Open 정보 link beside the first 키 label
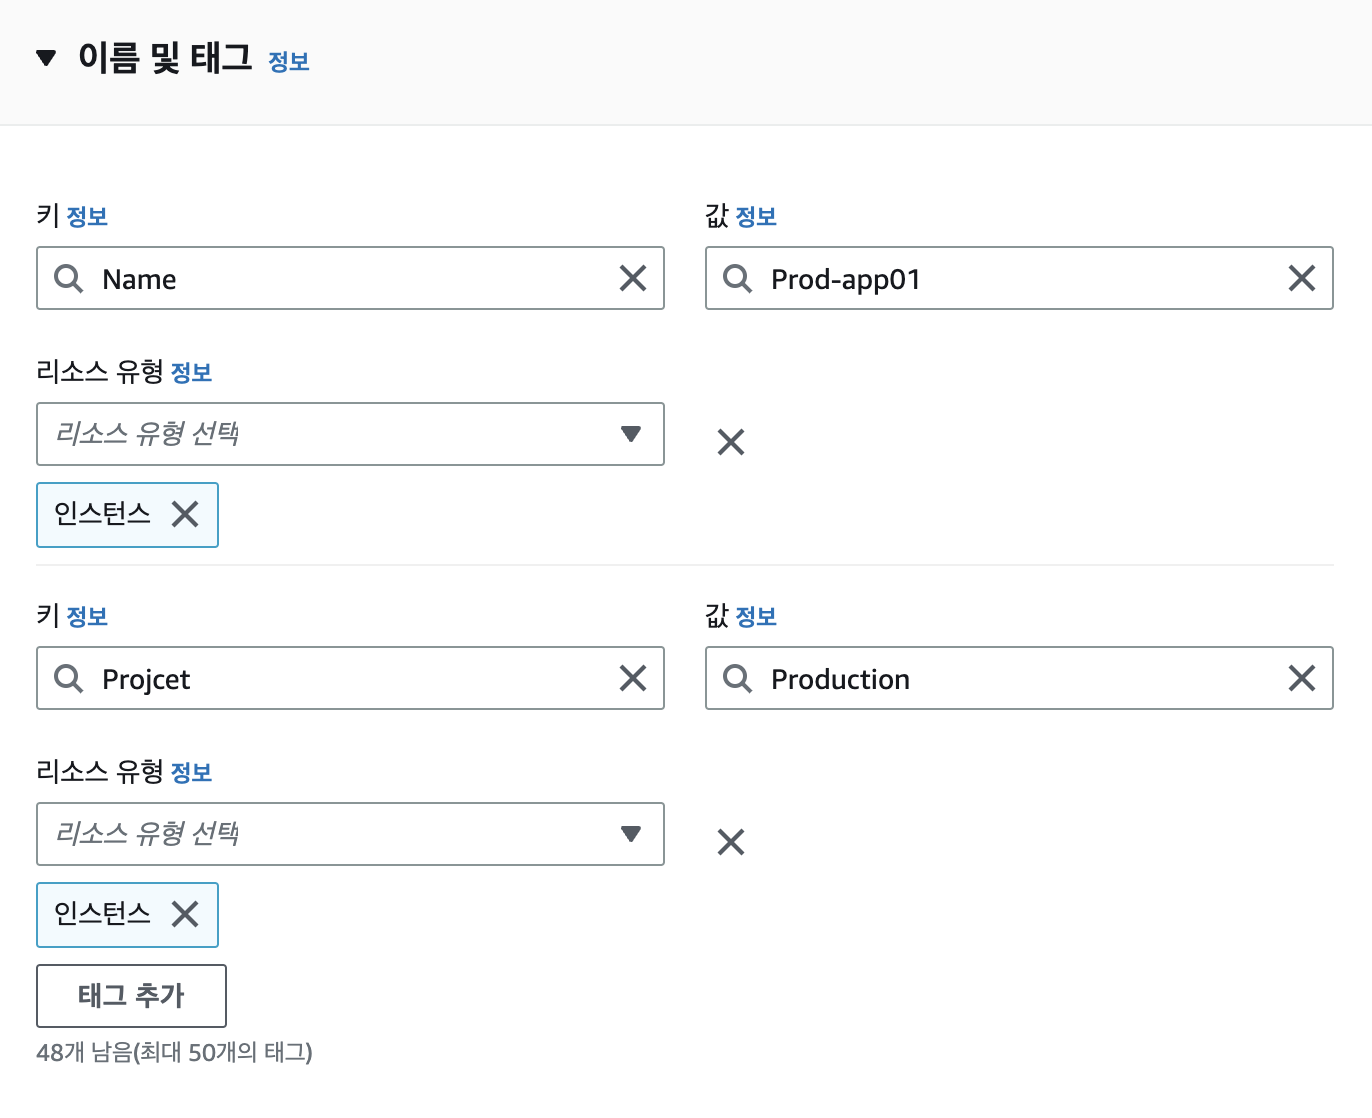 (x=87, y=217)
